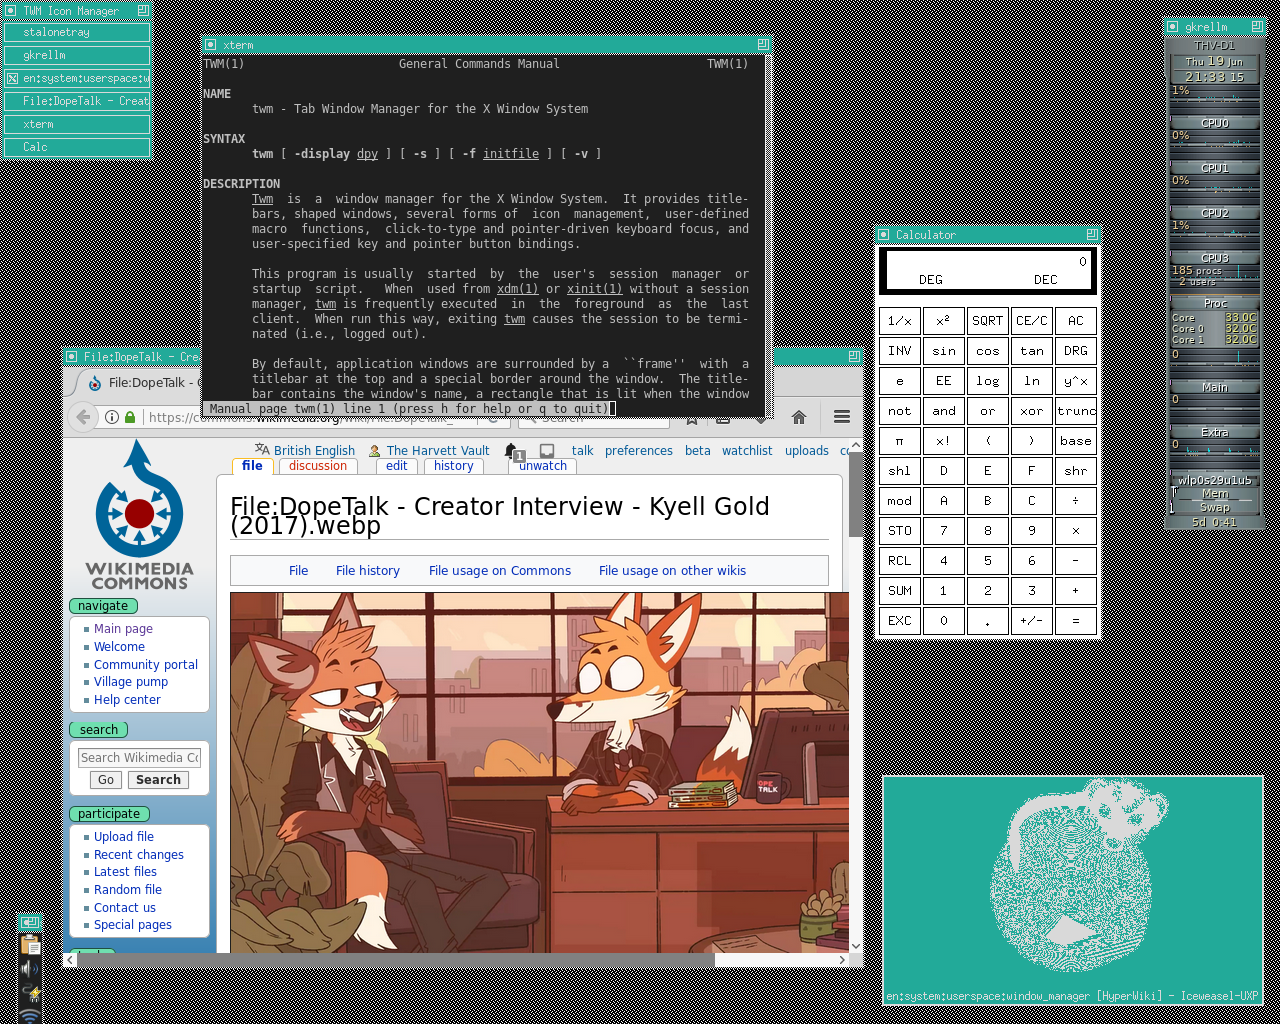
Task: Collapse the participate sidebar section header
Action: click(x=109, y=814)
